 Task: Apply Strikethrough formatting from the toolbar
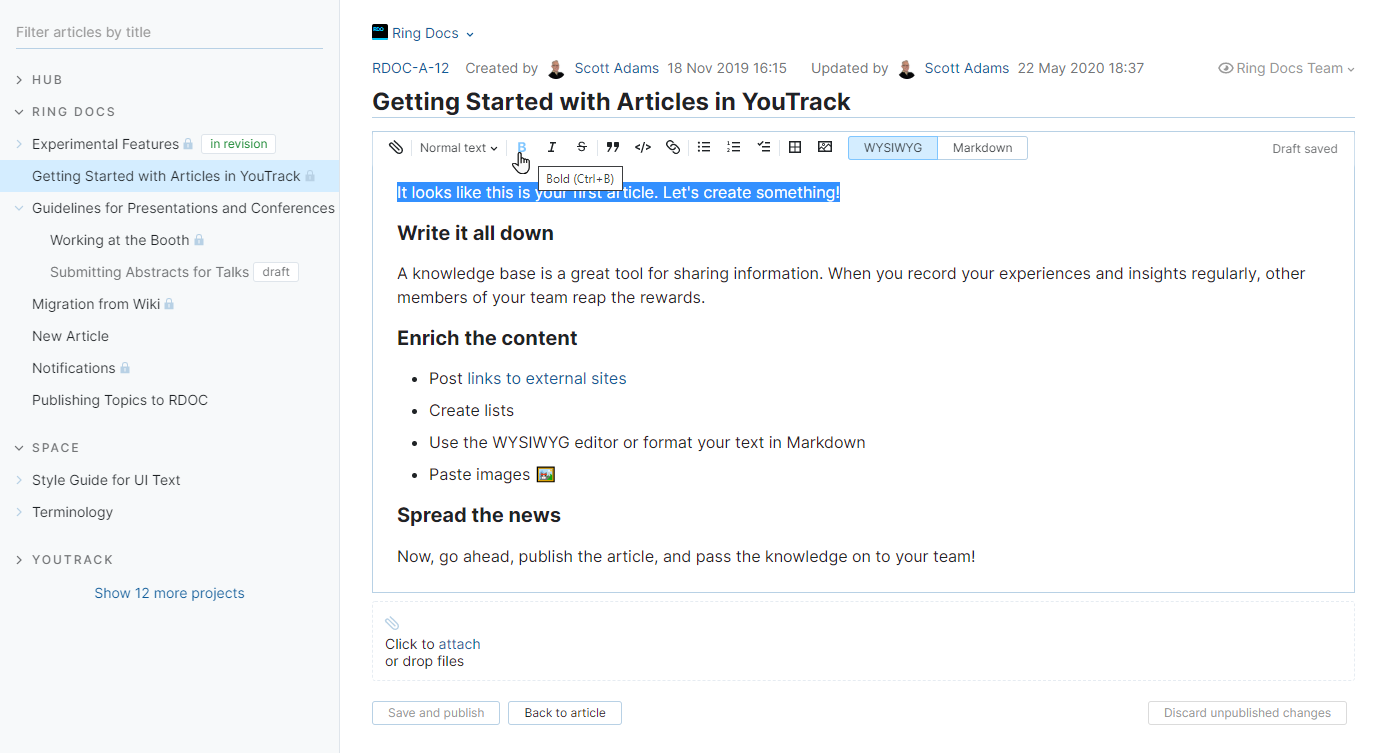click(x=582, y=148)
